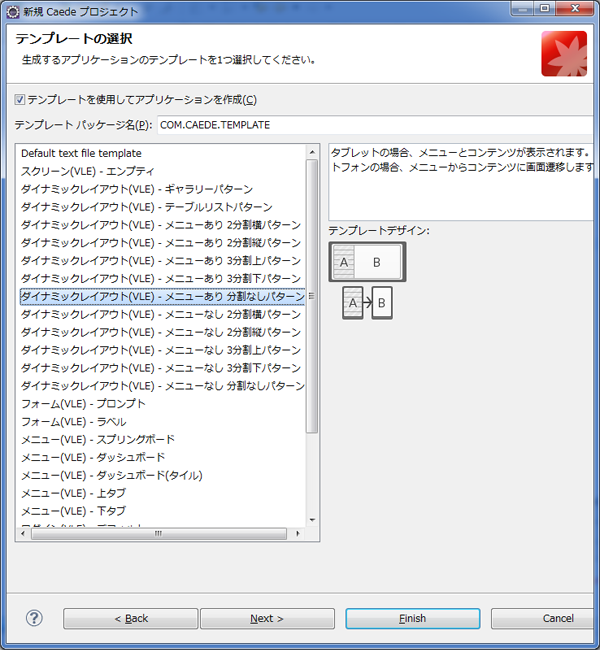600x650 pixels.
Task: Click the horizontal scrollbar thumb of template list
Action: (x=158, y=534)
